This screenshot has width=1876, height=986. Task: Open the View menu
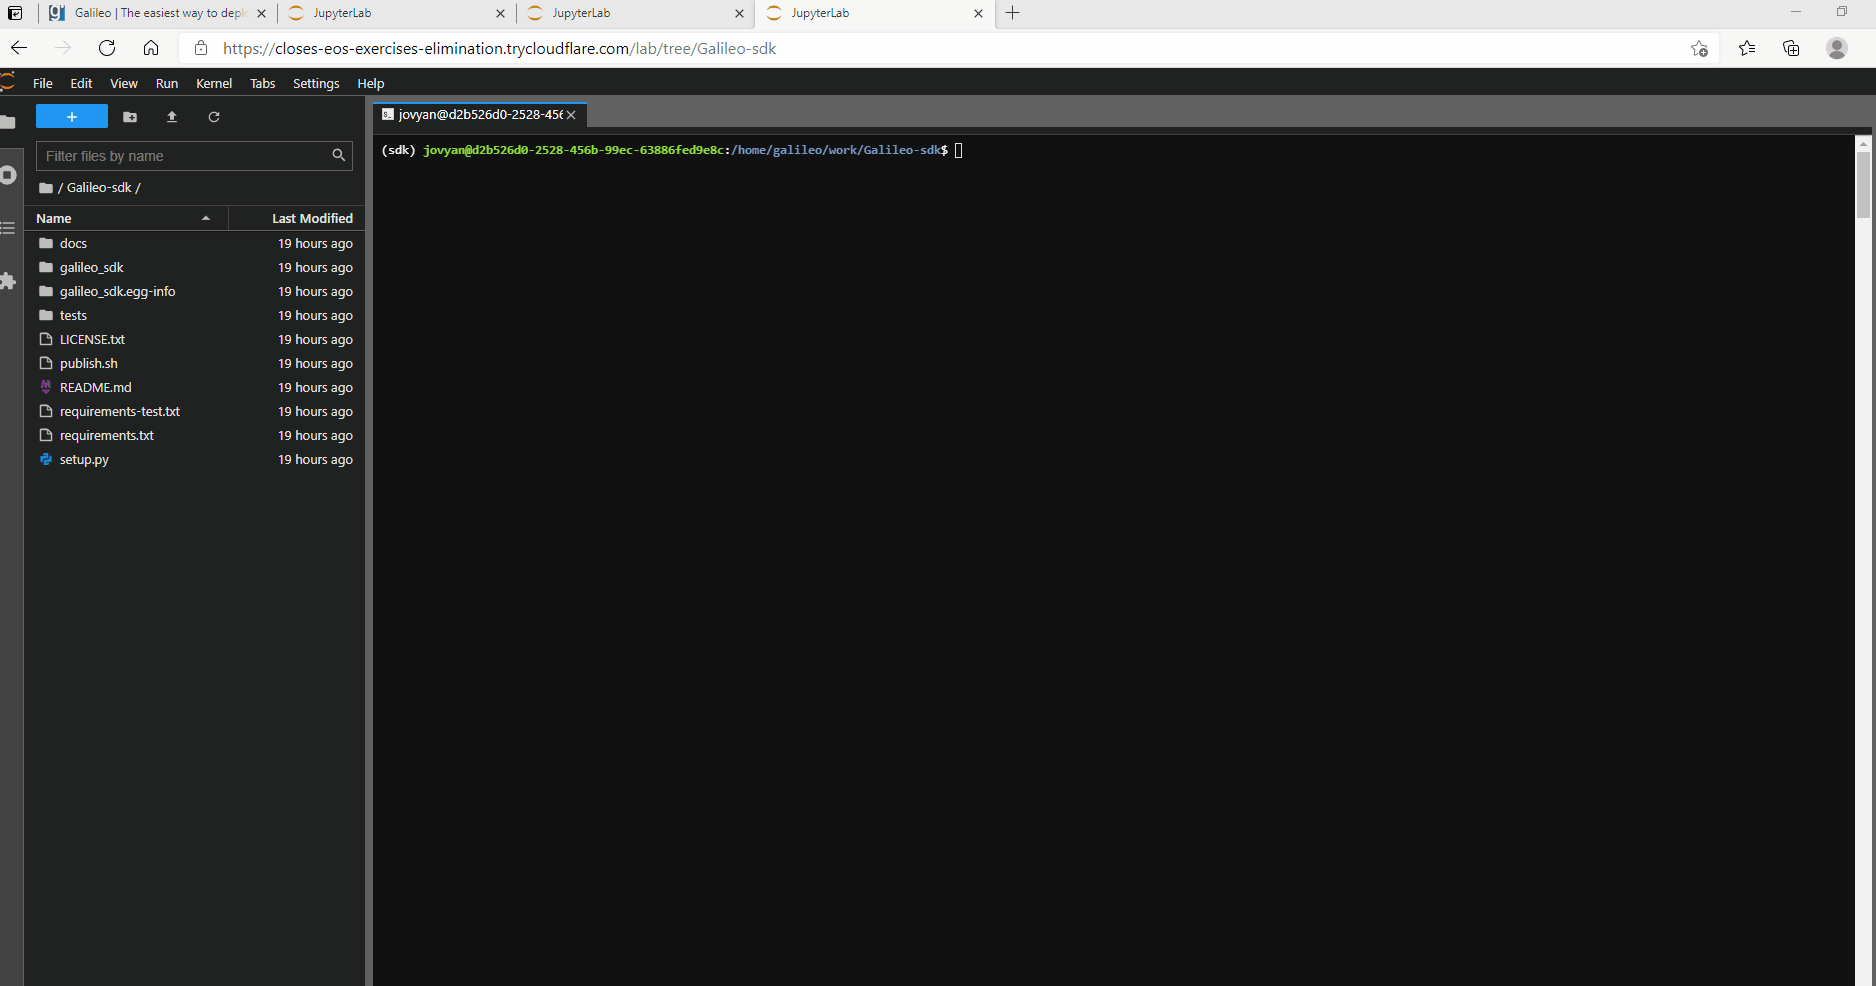coord(124,84)
